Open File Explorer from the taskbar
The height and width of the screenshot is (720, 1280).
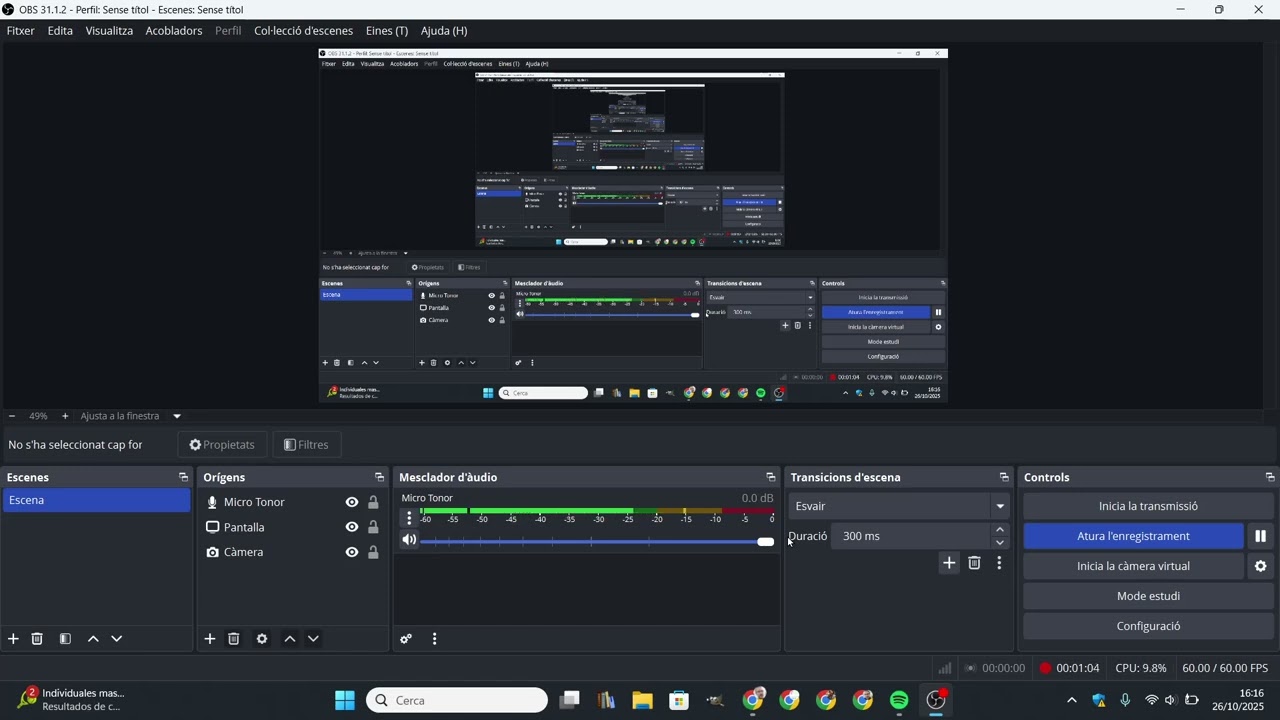(642, 700)
